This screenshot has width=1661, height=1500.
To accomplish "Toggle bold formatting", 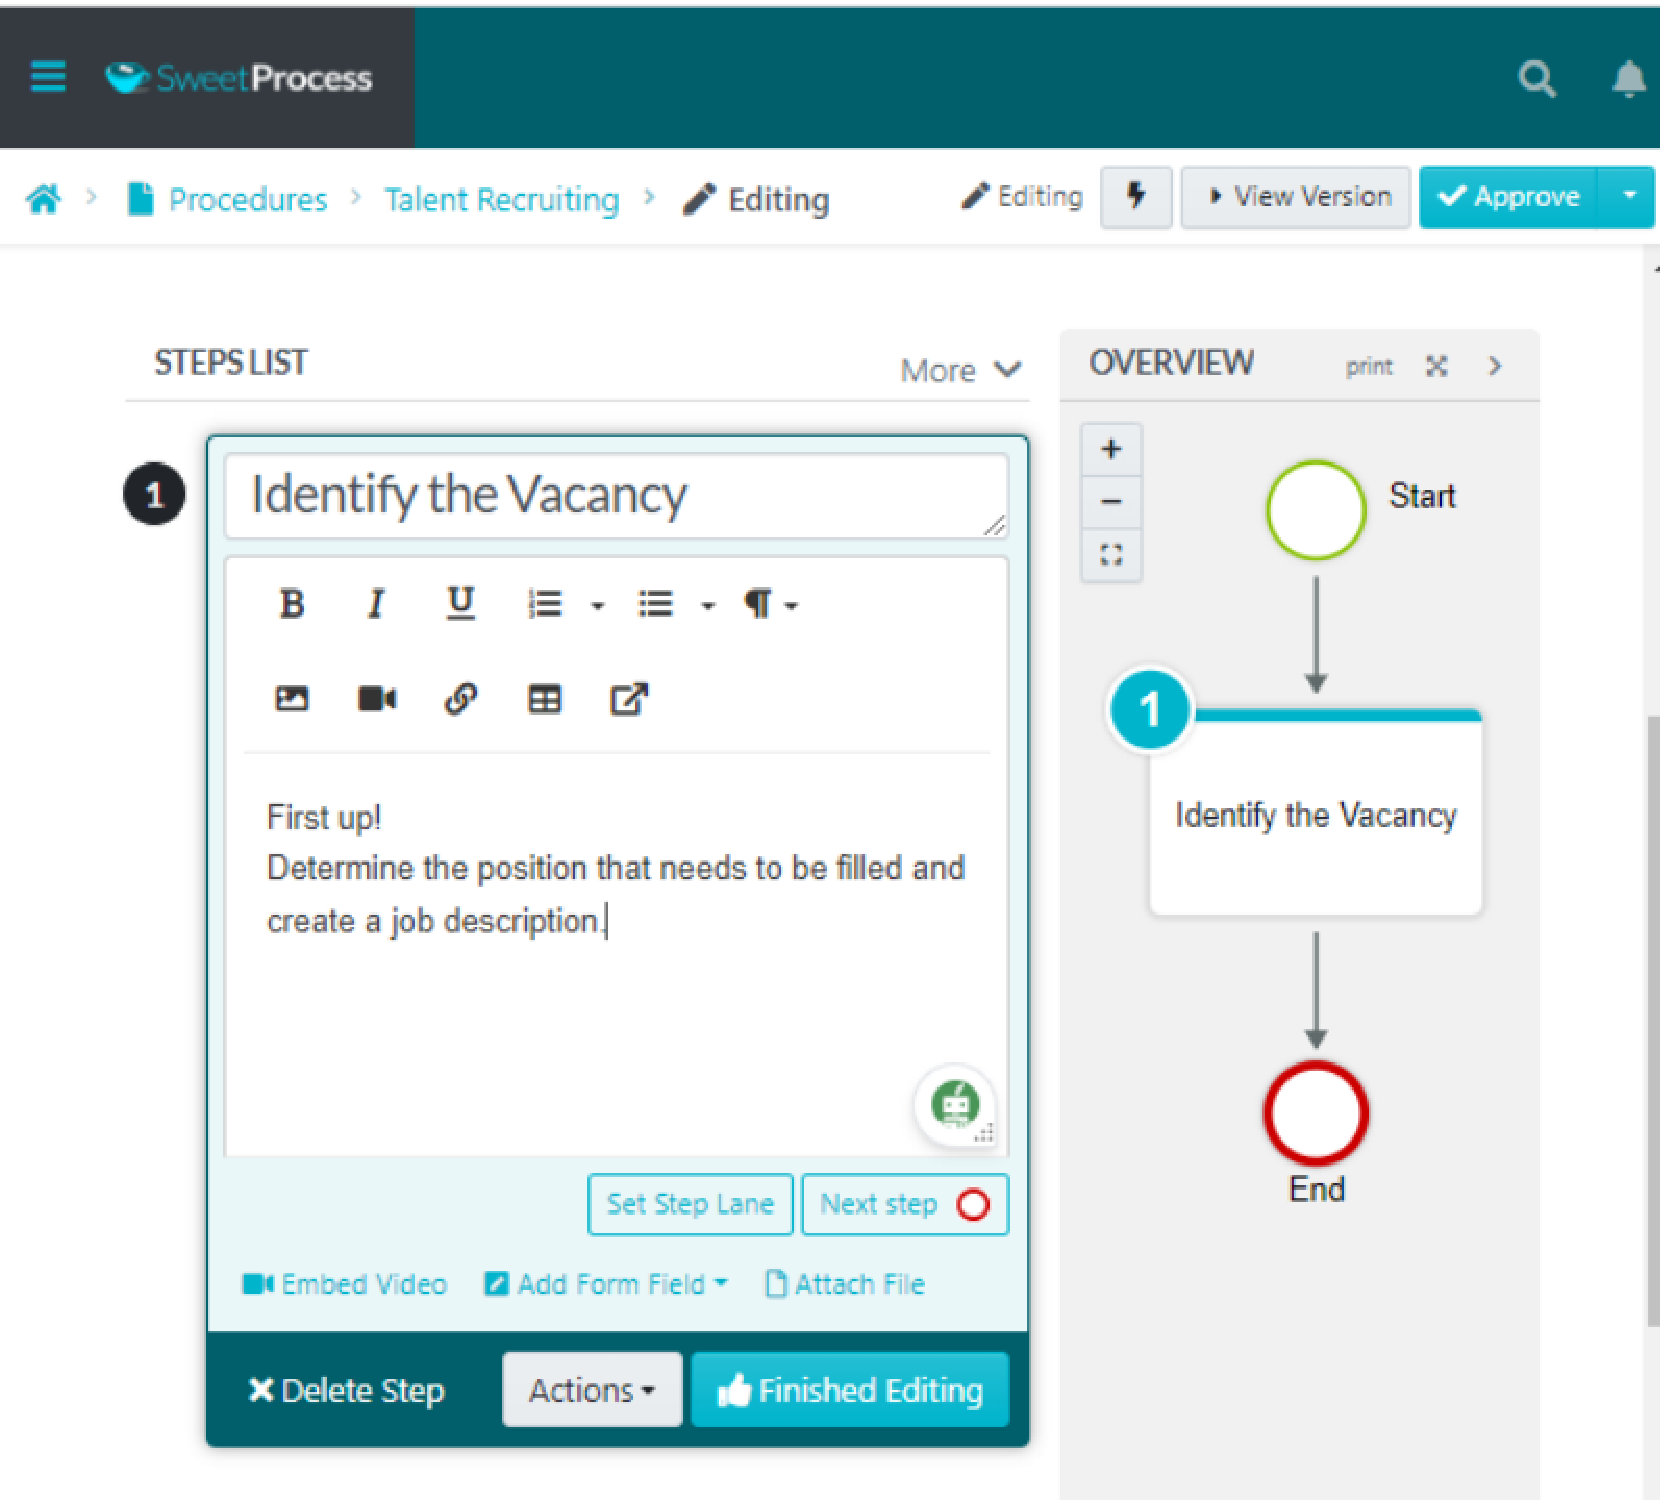I will click(291, 604).
